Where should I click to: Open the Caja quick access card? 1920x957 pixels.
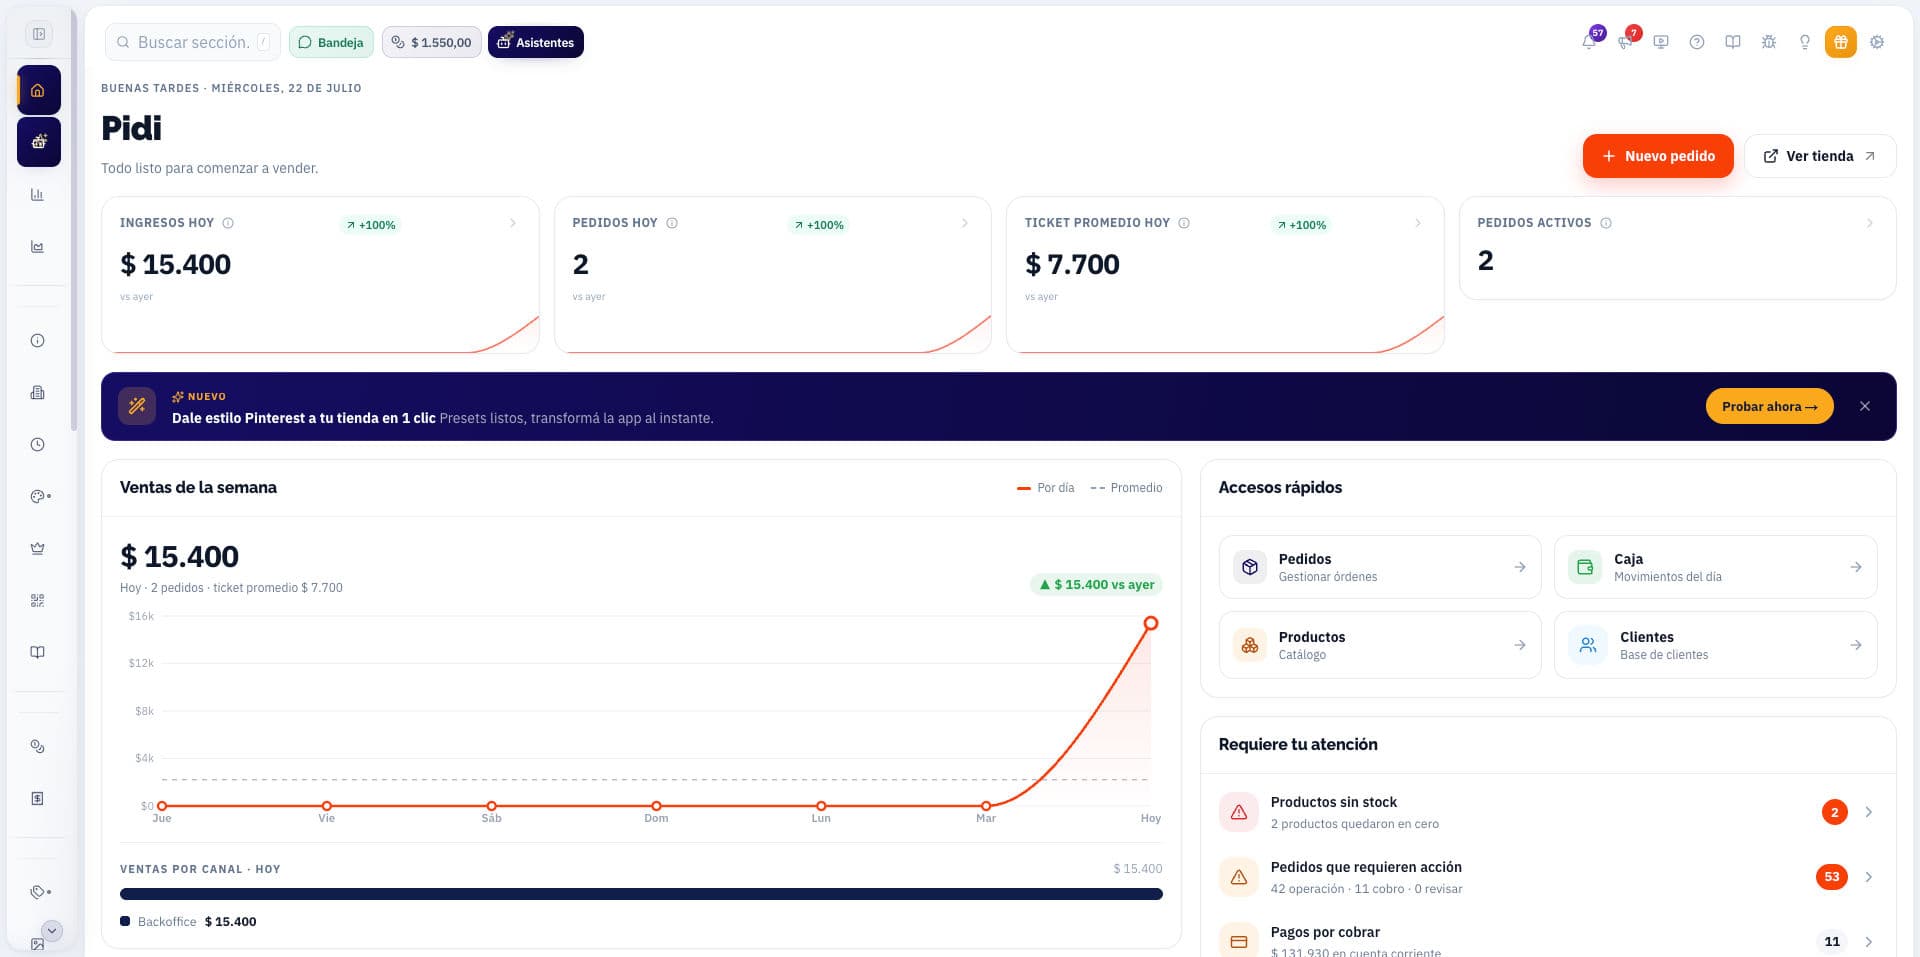point(1715,567)
